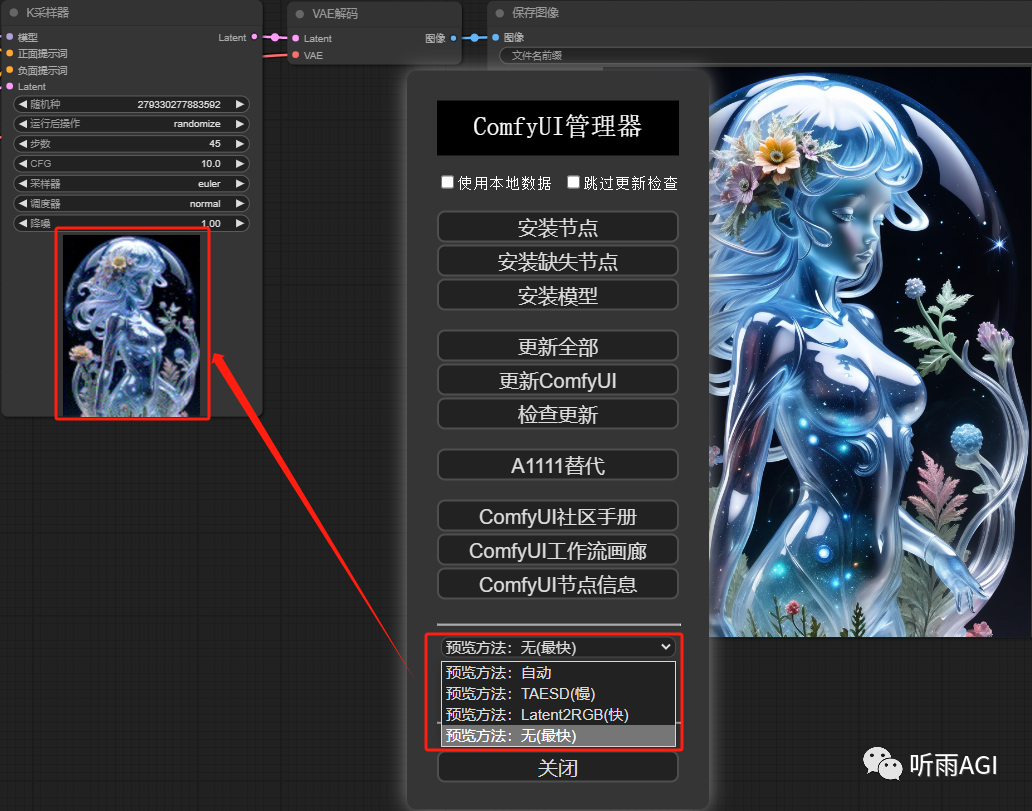Image resolution: width=1032 pixels, height=811 pixels.
Task: Click right arrow of 运行后操作 randomize
Action: click(x=240, y=124)
